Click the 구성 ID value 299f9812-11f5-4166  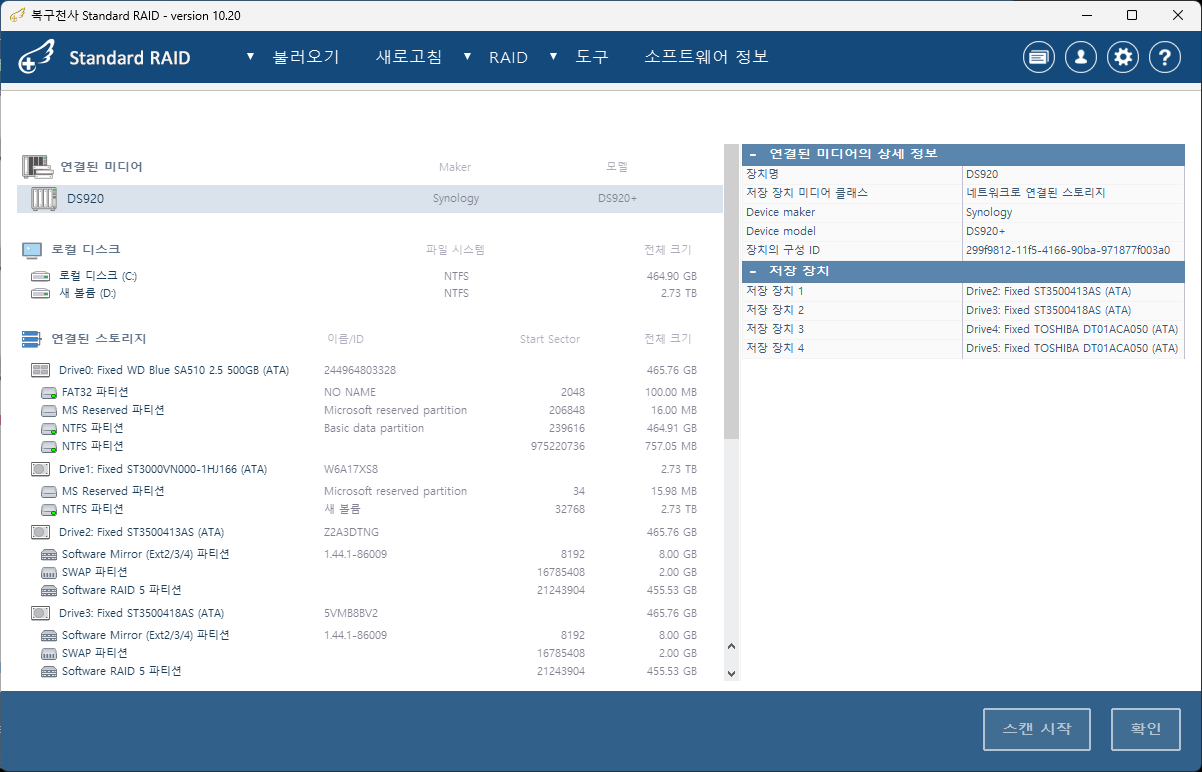point(1068,250)
